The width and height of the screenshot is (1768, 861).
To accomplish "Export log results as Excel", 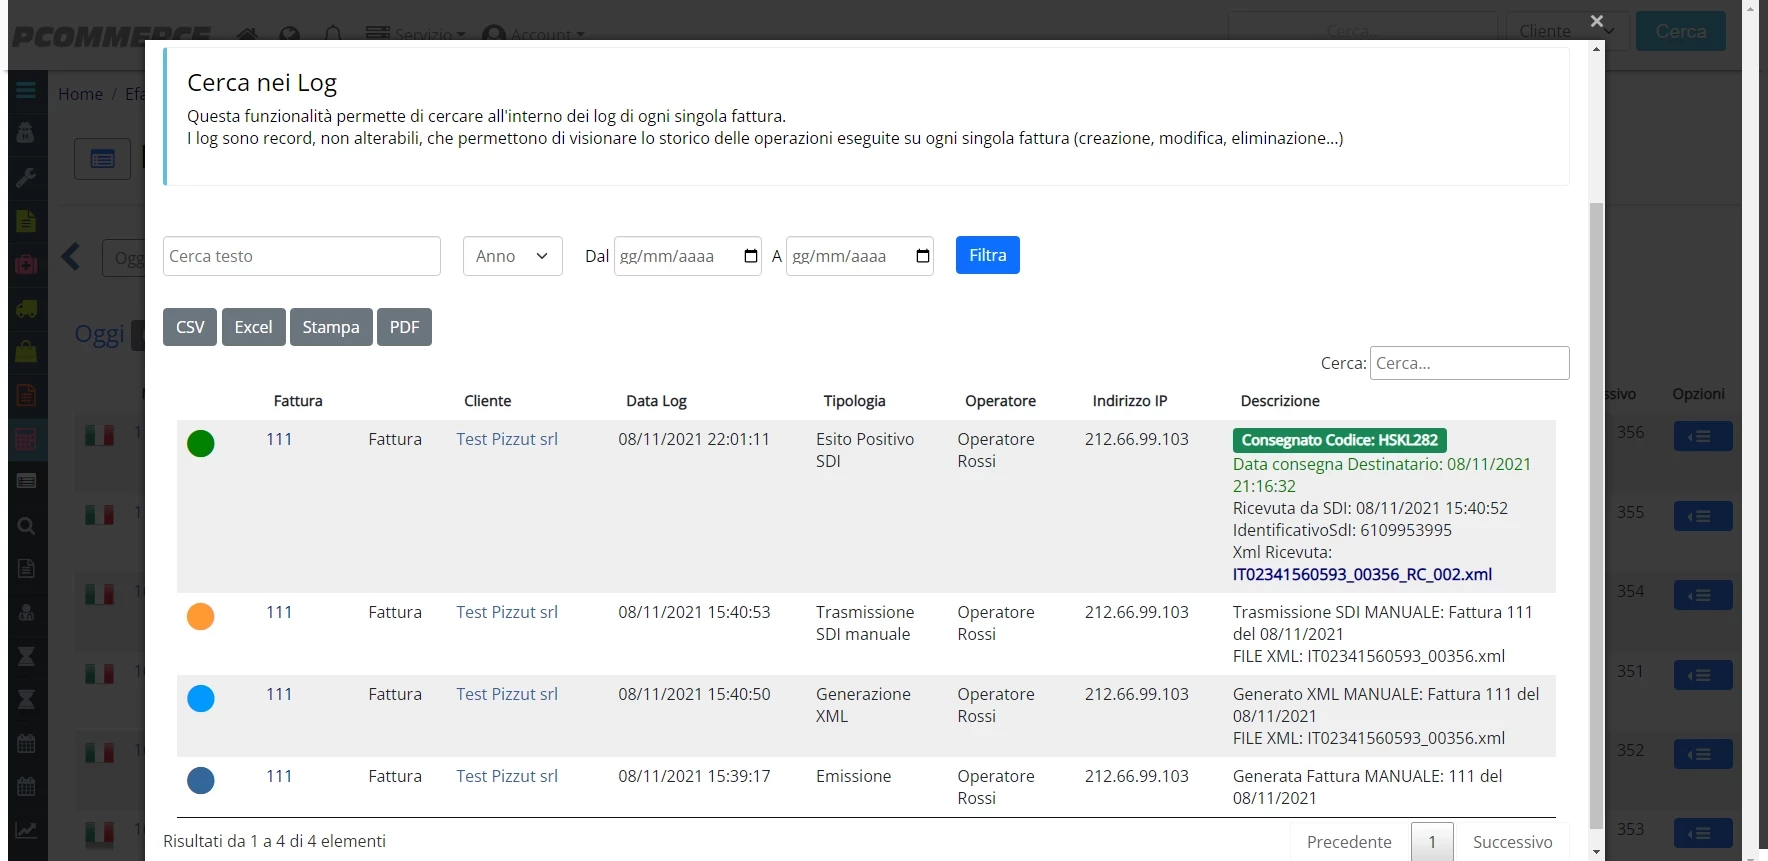I will point(253,327).
